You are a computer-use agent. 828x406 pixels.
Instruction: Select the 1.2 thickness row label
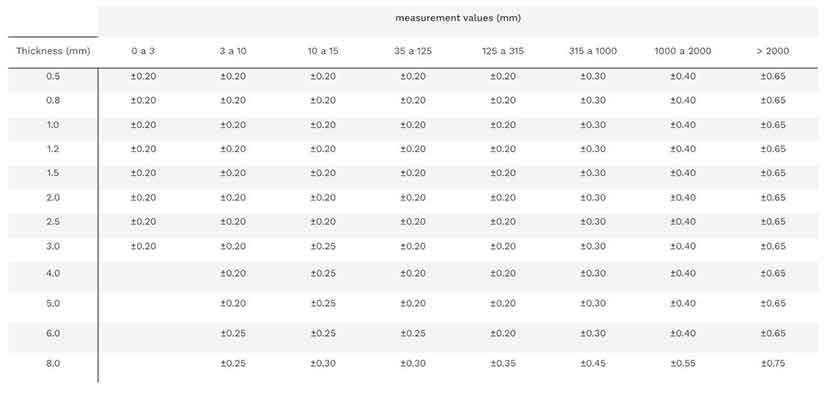pyautogui.click(x=53, y=149)
